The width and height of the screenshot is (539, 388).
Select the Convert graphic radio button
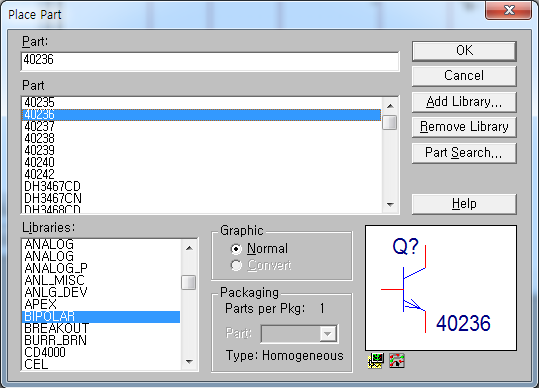pyautogui.click(x=236, y=265)
